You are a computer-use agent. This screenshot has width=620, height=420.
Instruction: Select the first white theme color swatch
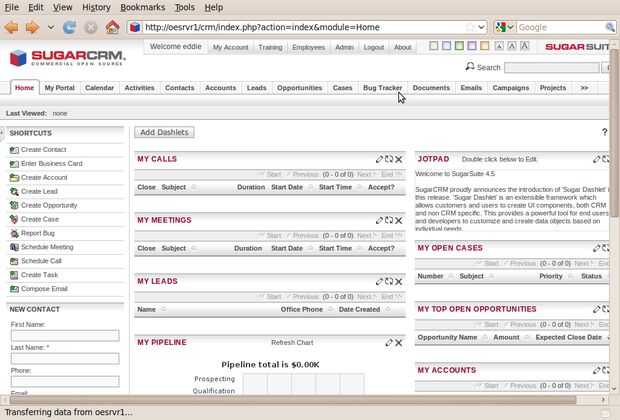point(433,46)
